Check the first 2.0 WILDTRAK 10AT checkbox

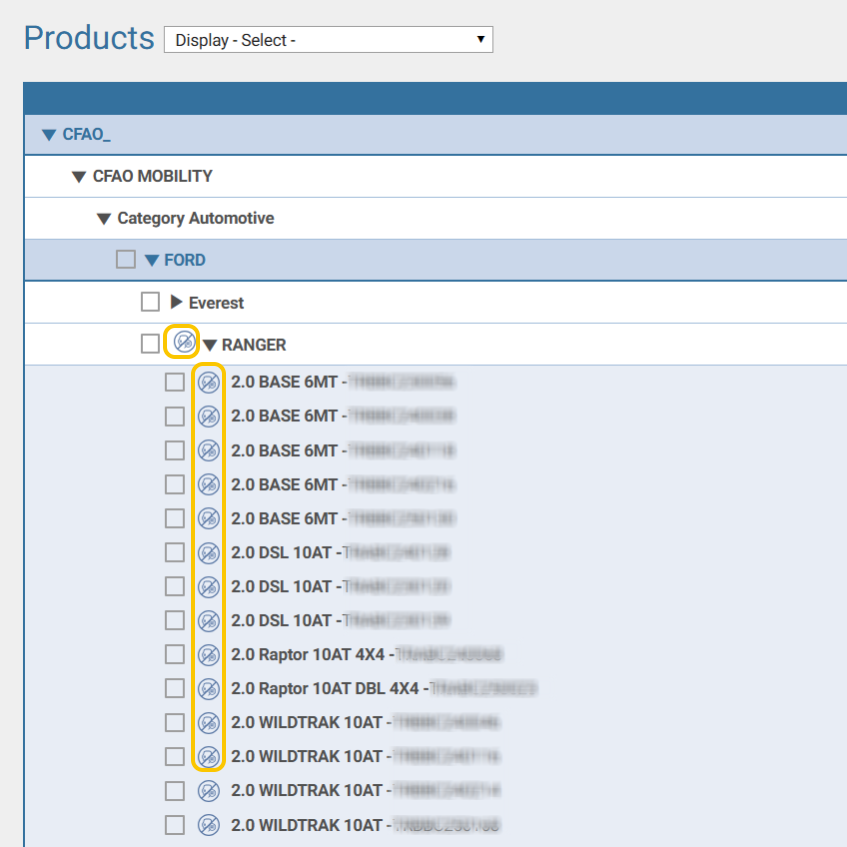(174, 723)
